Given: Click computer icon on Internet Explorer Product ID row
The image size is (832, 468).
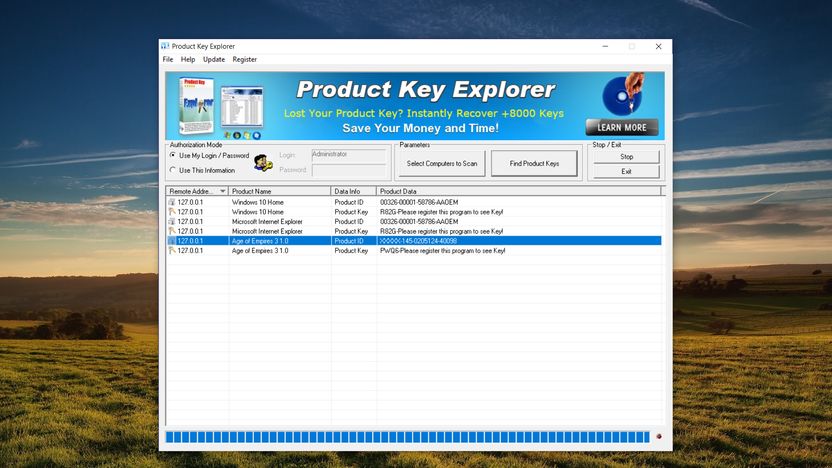Looking at the screenshot, I should [172, 221].
